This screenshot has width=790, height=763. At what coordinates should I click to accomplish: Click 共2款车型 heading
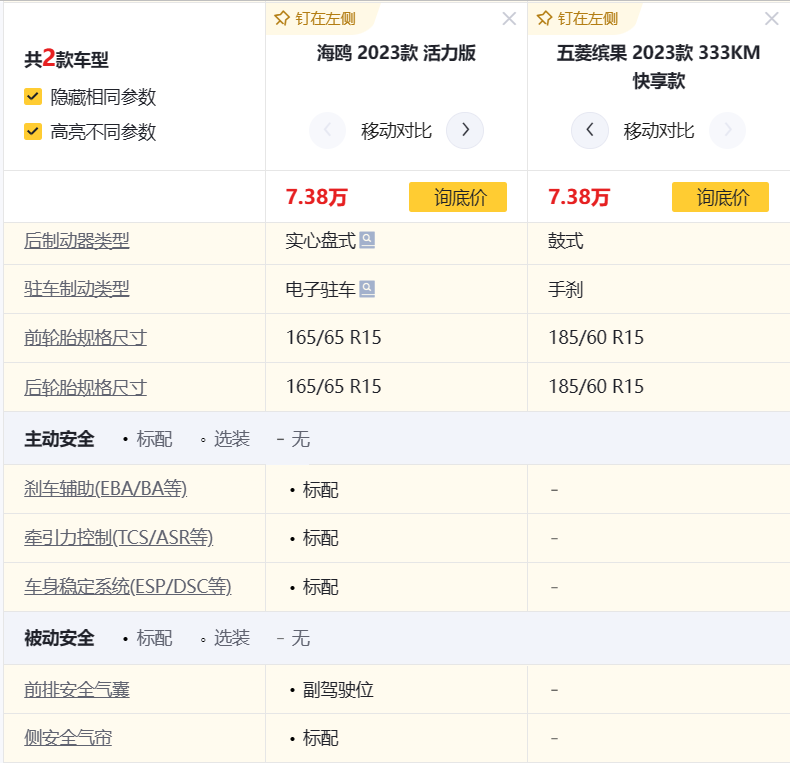tap(67, 58)
